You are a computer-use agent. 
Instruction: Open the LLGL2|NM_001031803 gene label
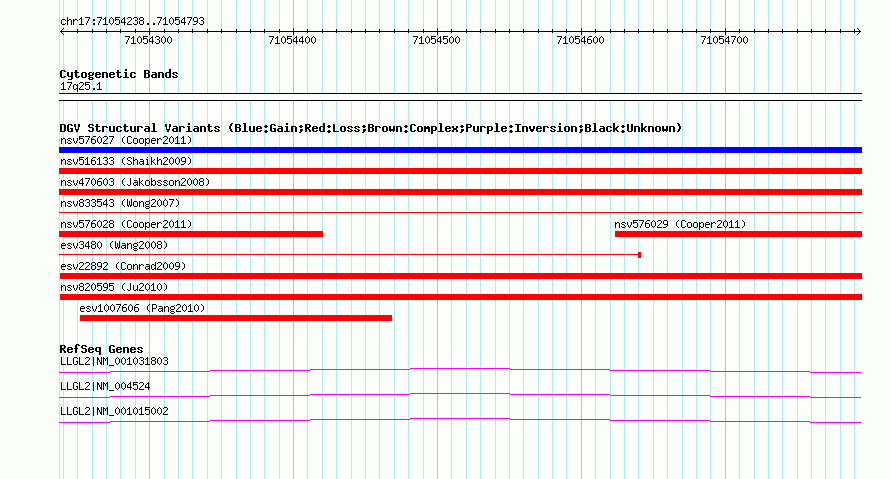coord(114,362)
